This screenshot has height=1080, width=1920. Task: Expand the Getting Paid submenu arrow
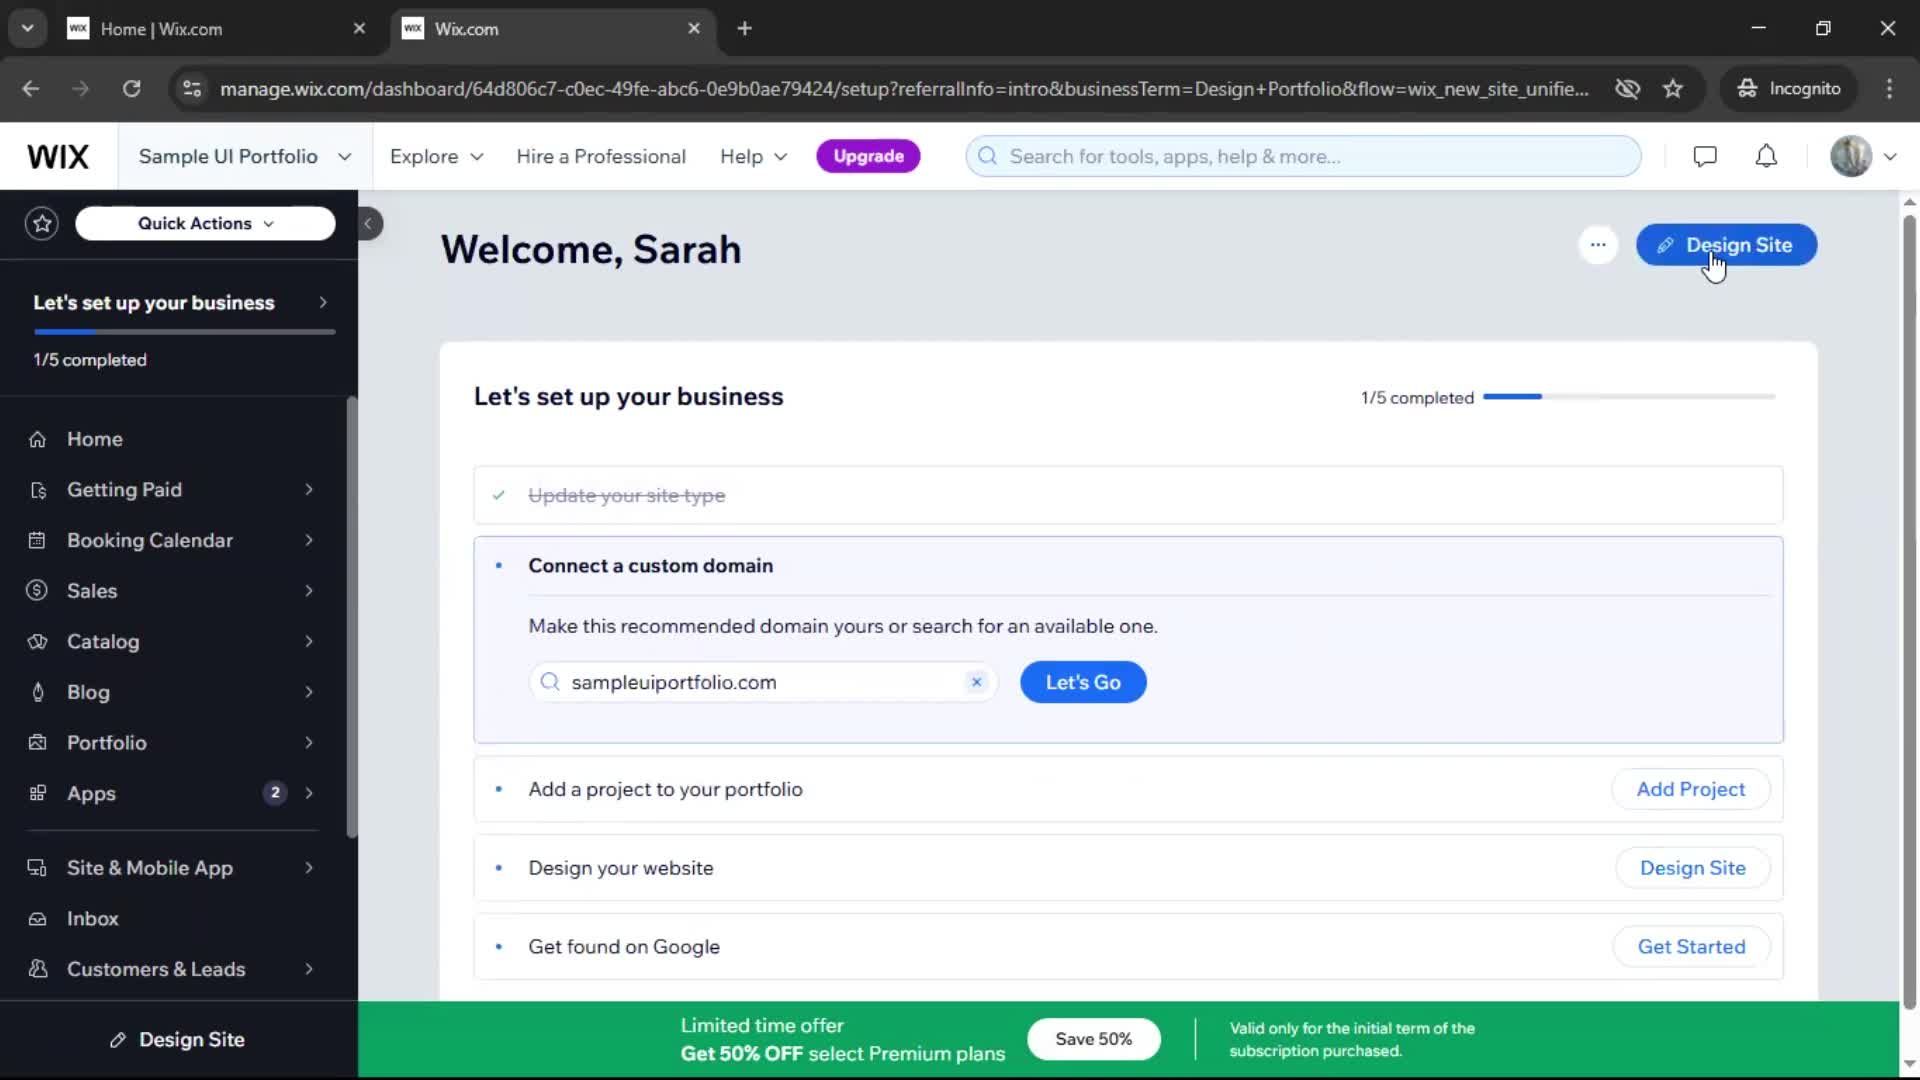[x=309, y=490]
